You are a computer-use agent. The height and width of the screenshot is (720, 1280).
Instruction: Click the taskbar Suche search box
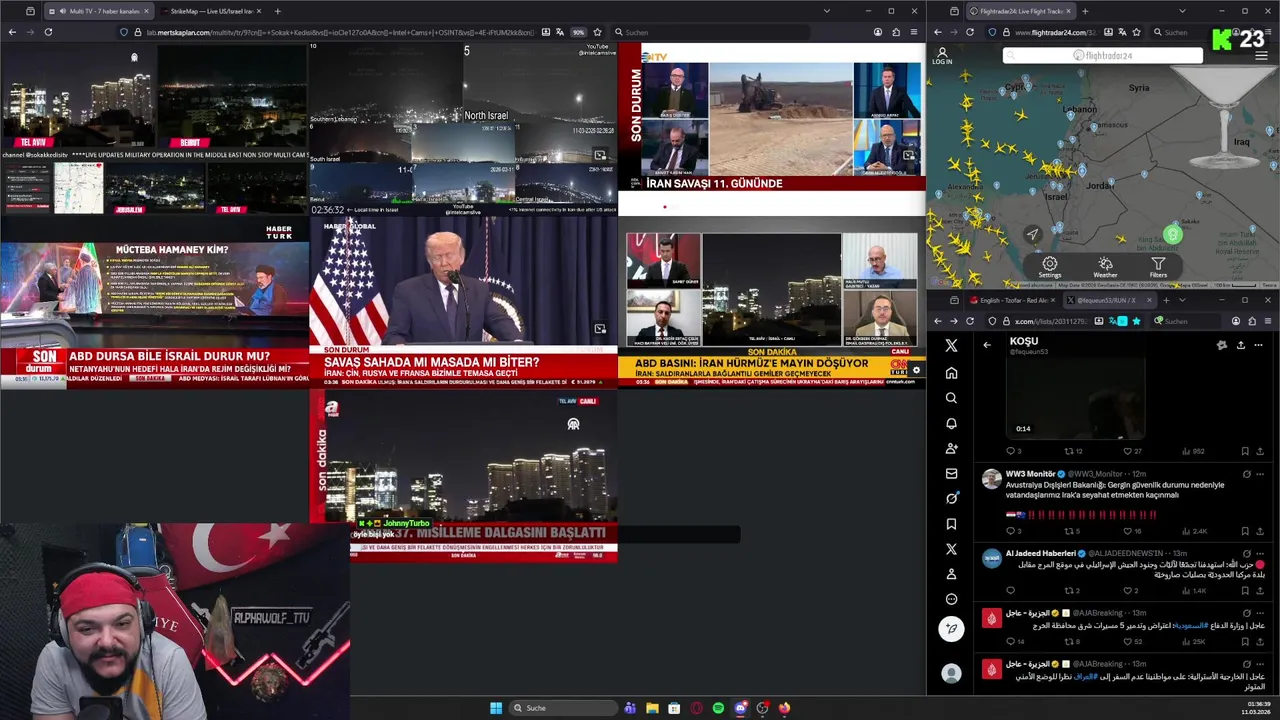(561, 708)
